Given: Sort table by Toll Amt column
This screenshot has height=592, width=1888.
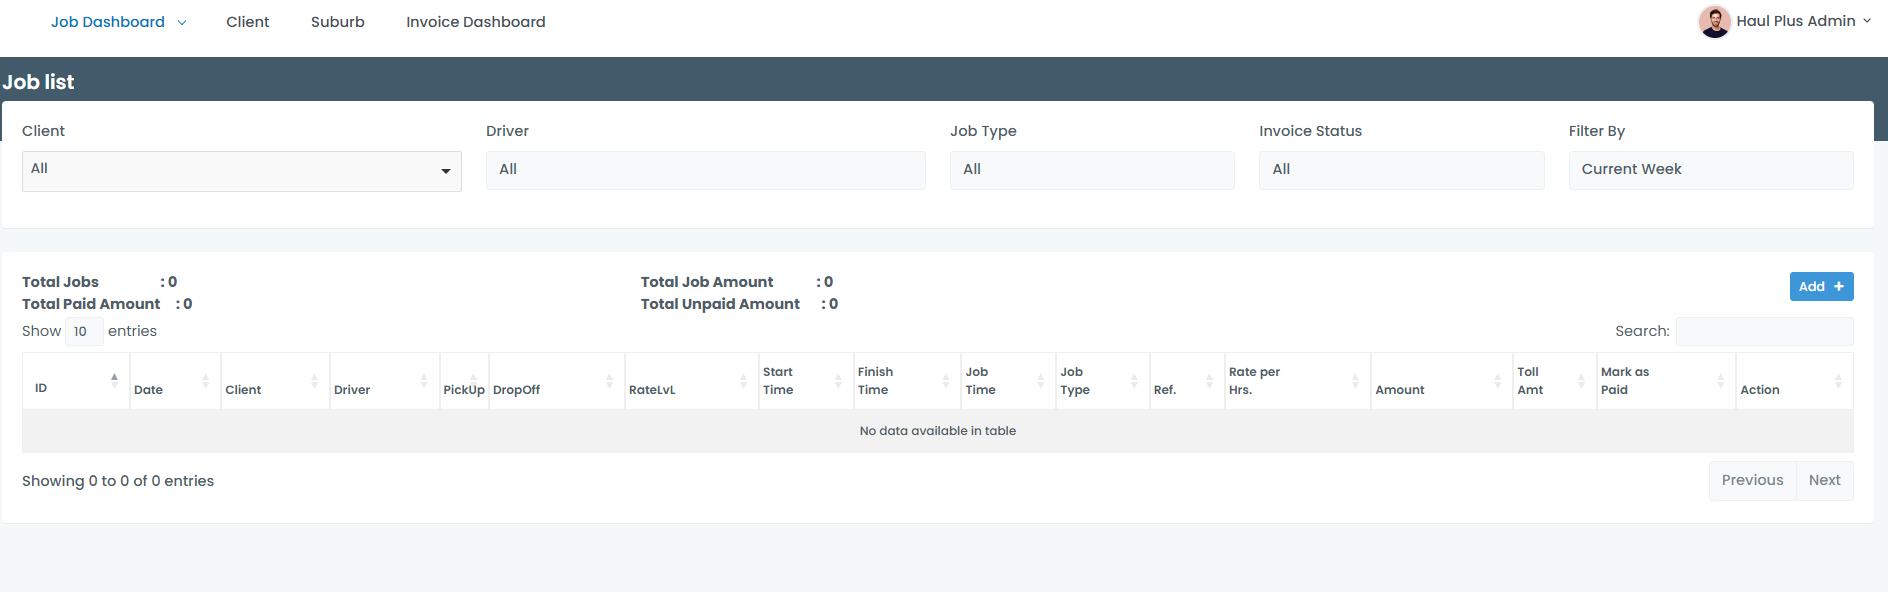Looking at the screenshot, I should click(x=1555, y=381).
